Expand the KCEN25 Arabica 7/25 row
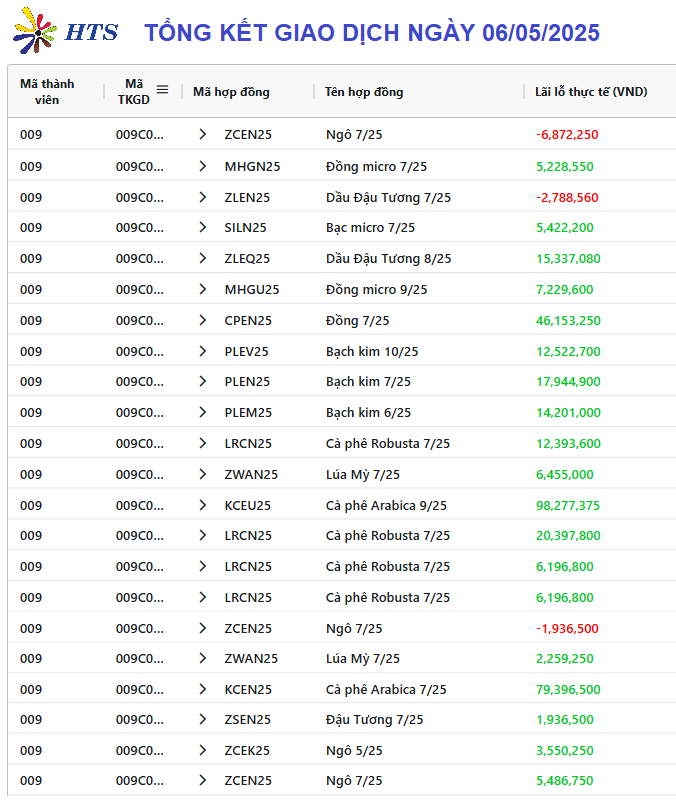Screen dimensions: 676x800 point(203,690)
